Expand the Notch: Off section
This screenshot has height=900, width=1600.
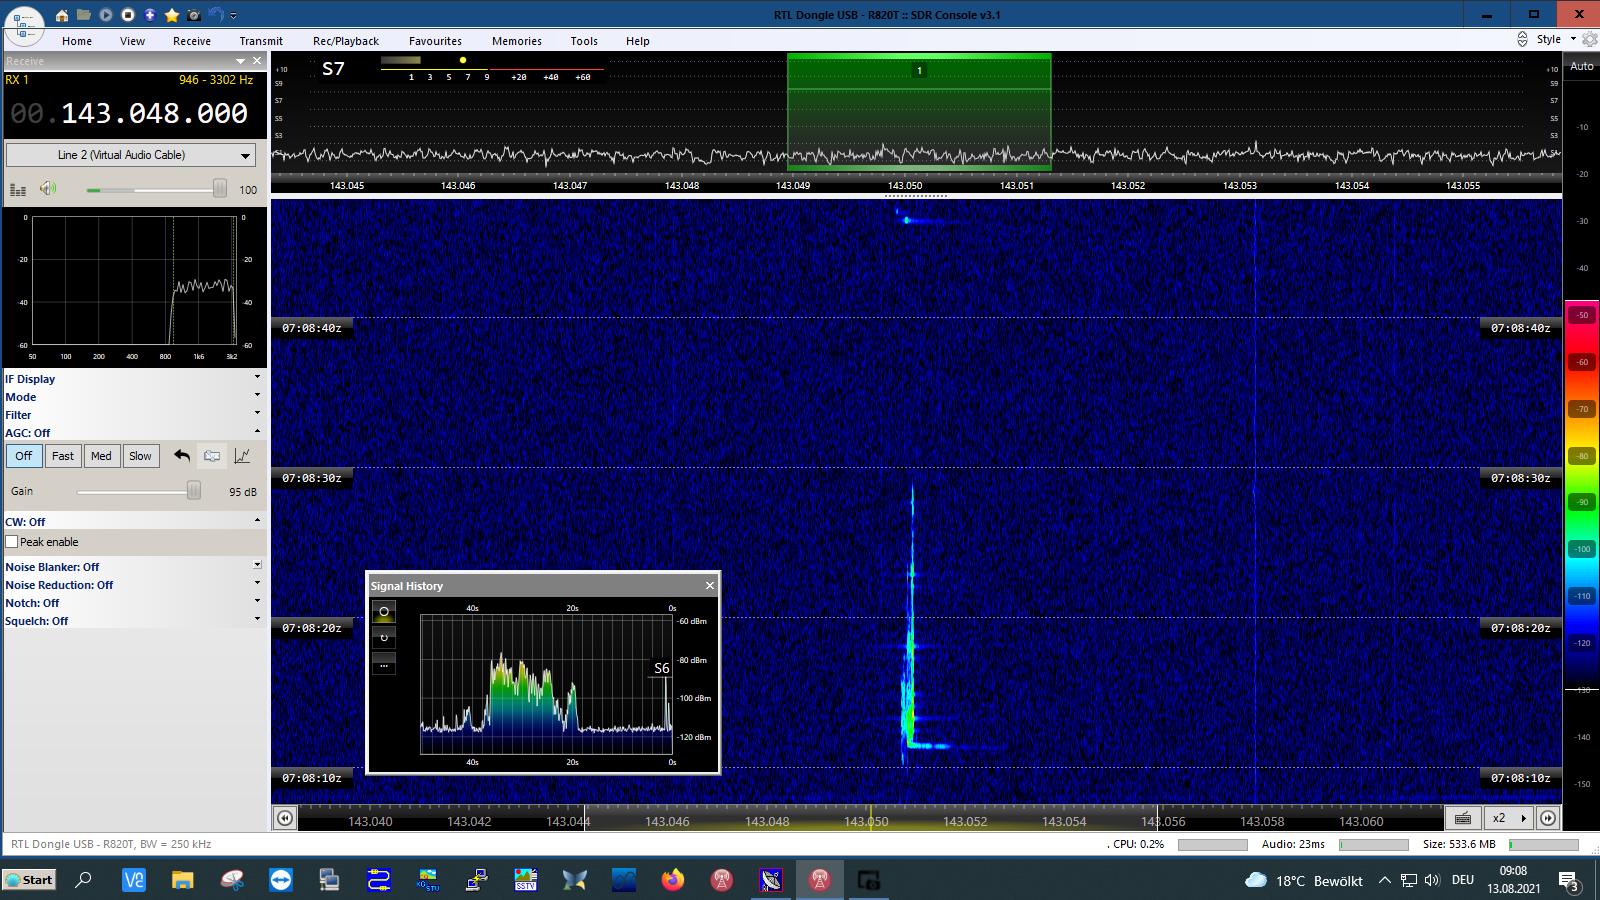(134, 603)
